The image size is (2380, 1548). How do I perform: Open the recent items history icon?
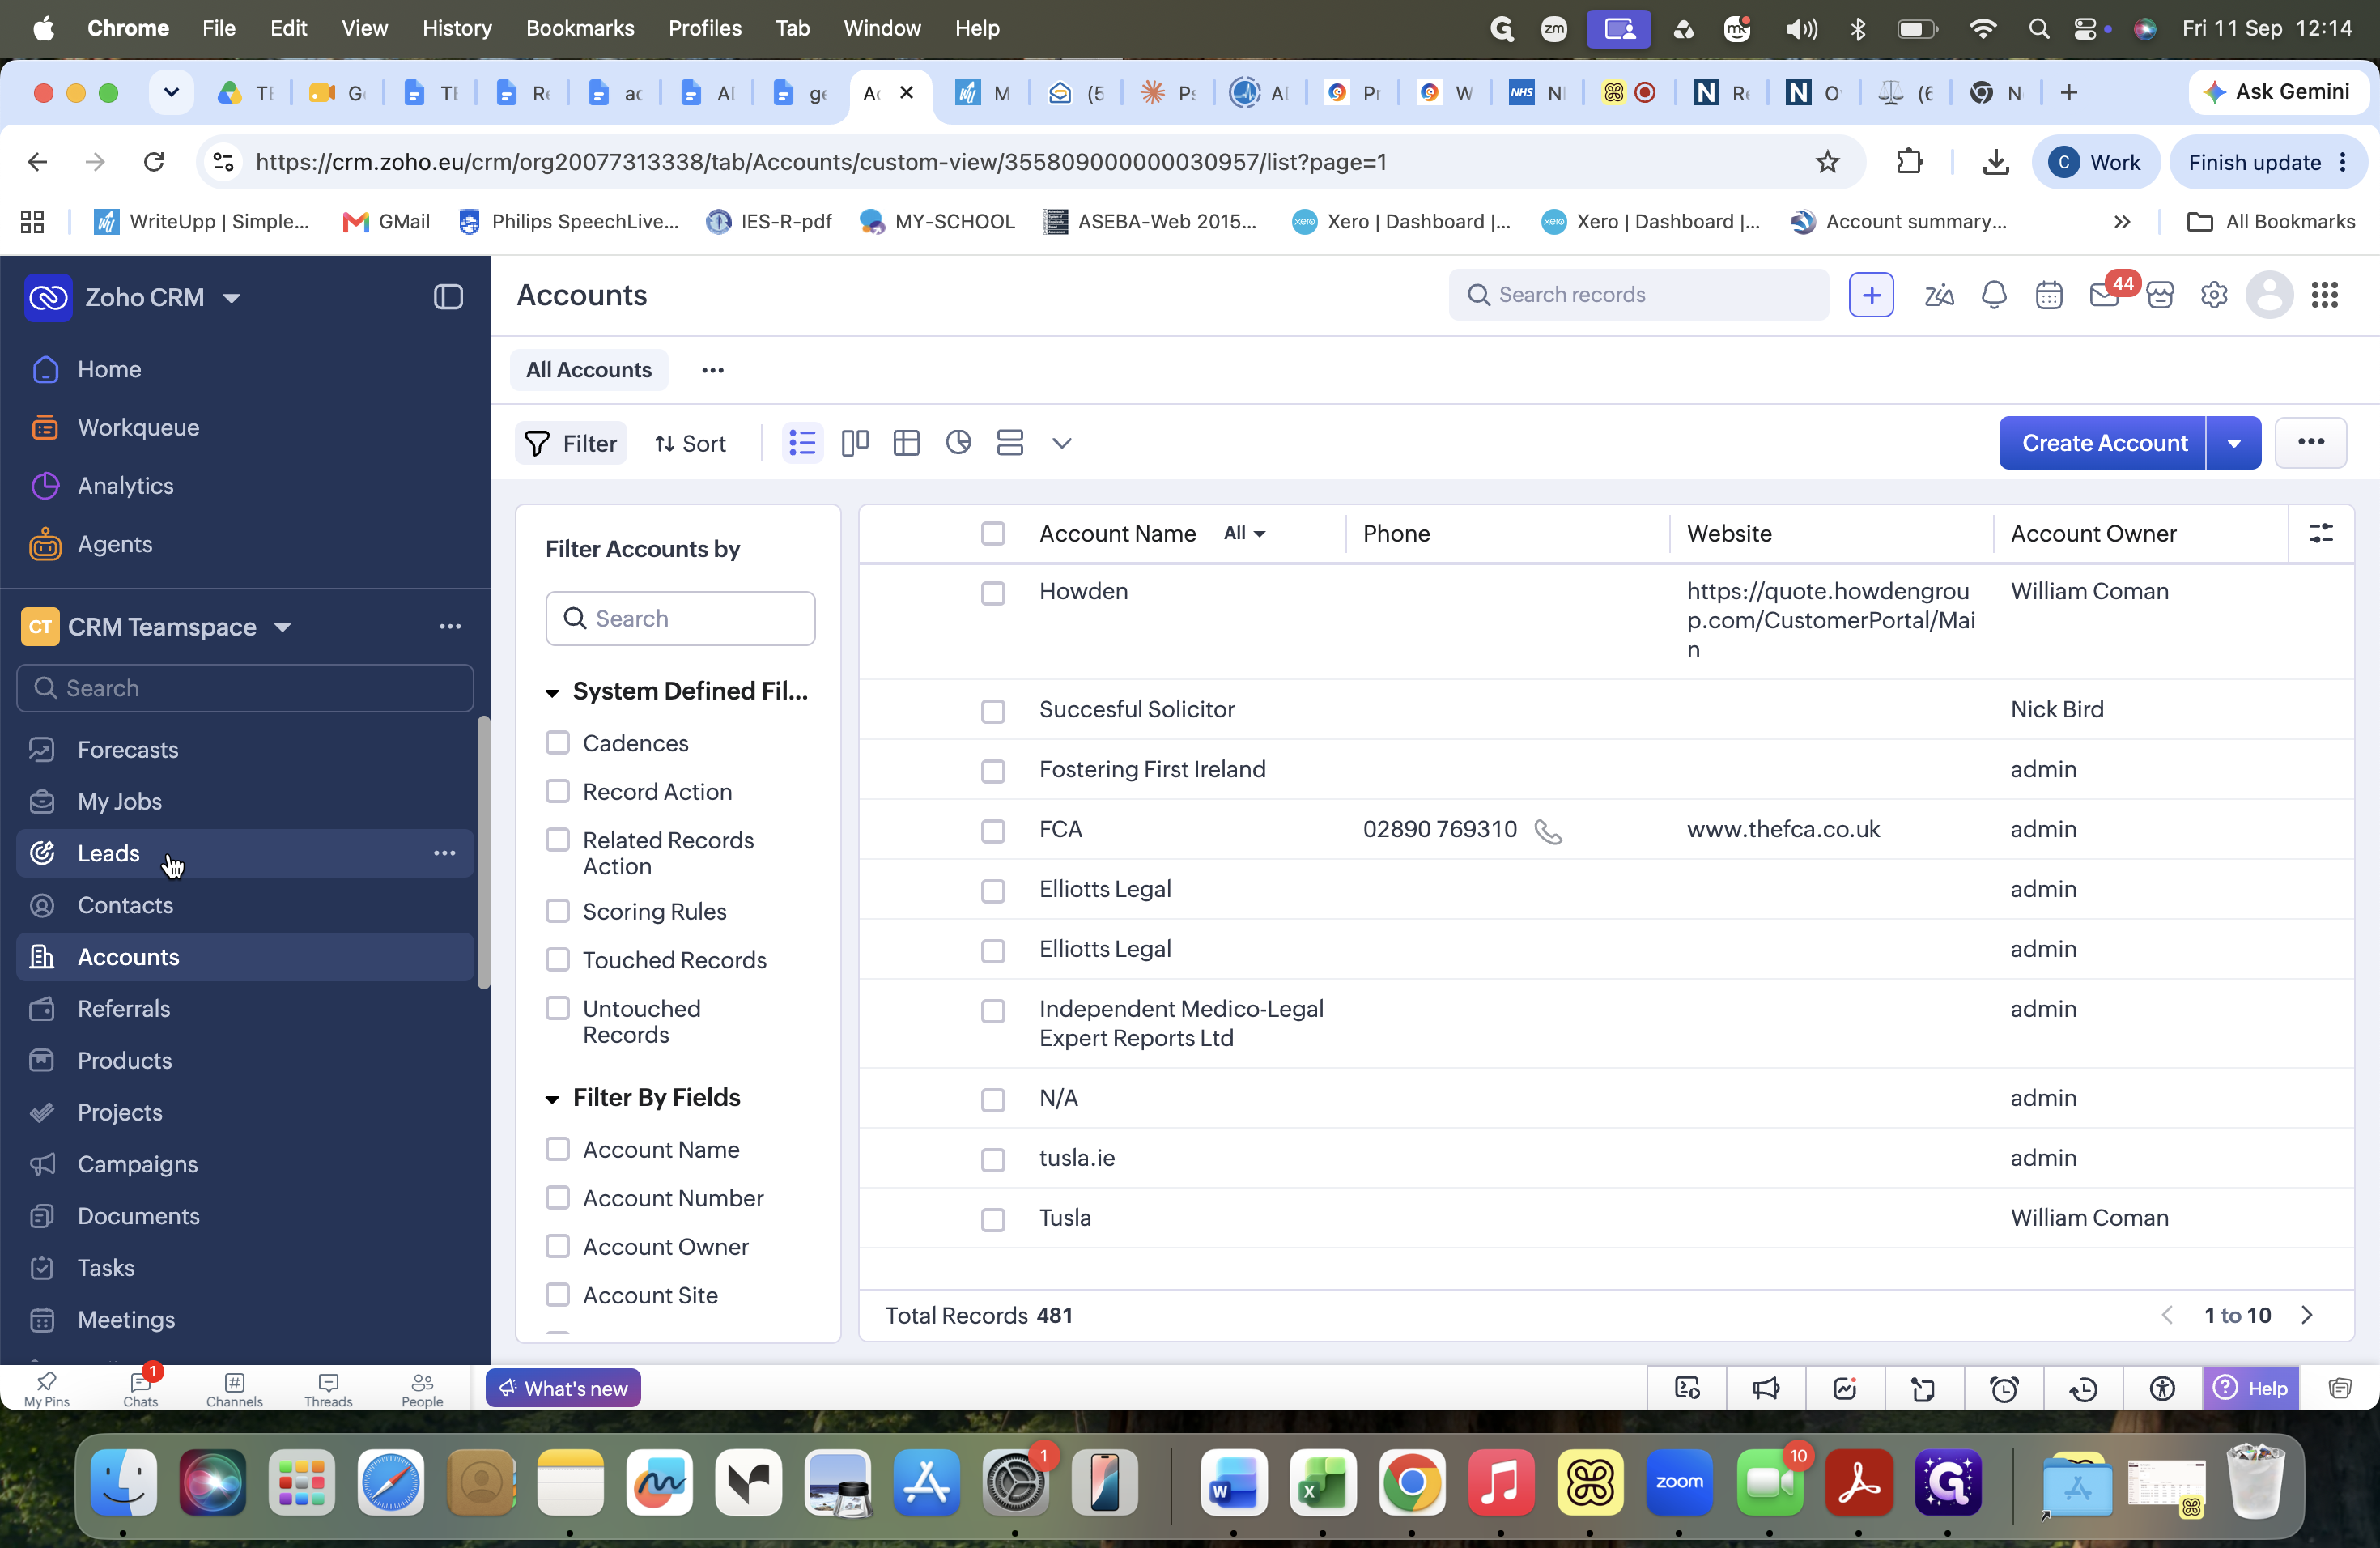pyautogui.click(x=2083, y=1388)
